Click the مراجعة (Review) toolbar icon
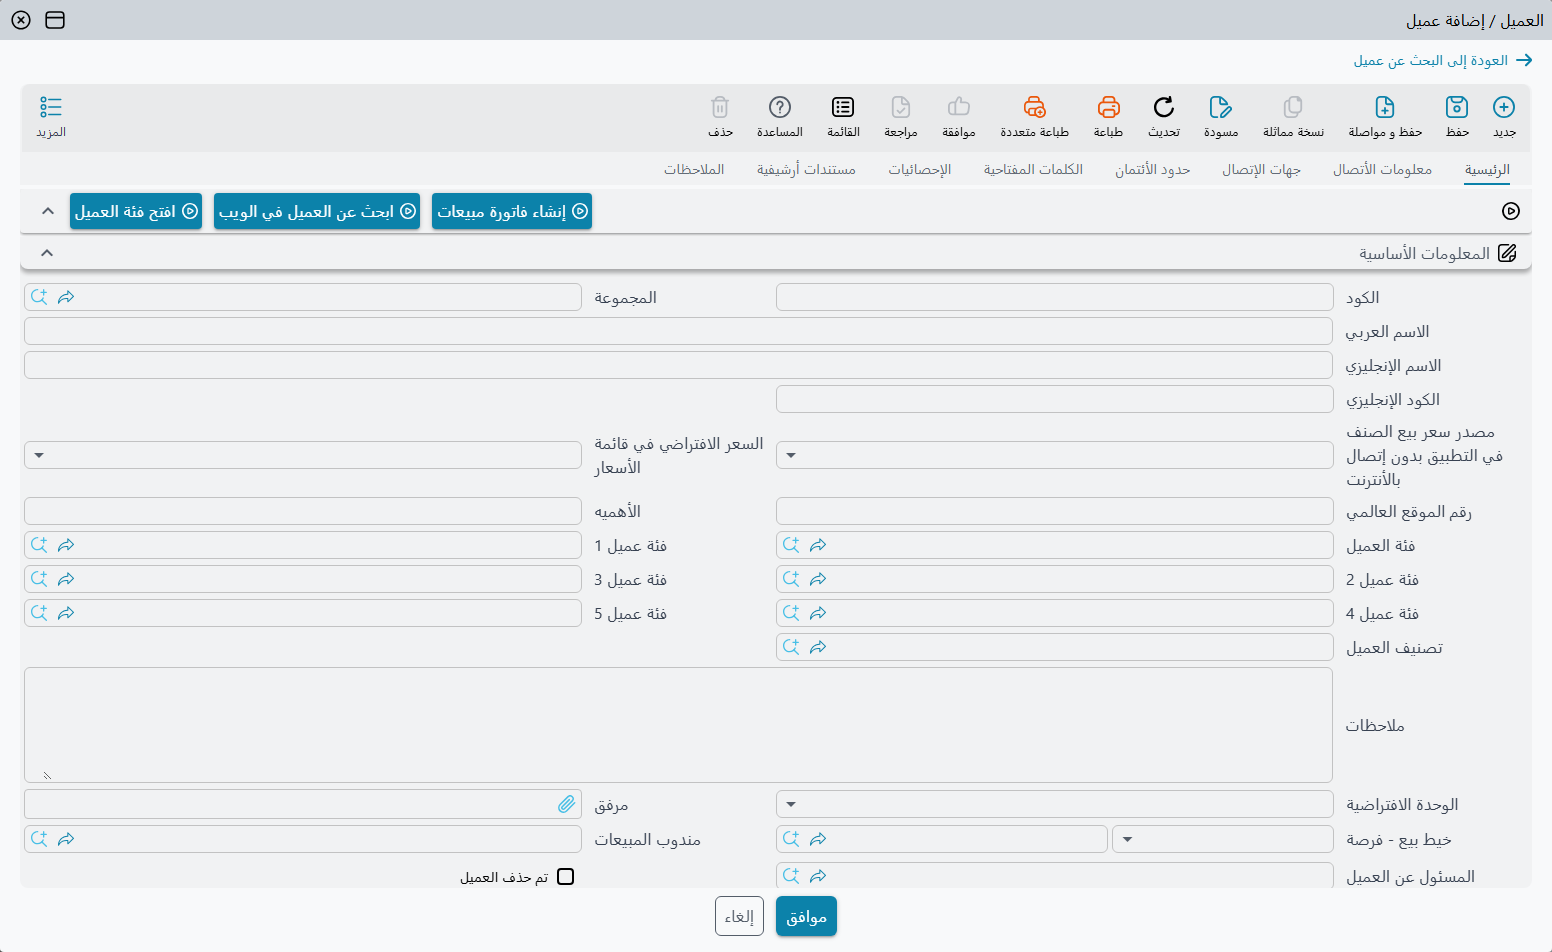Screen dimensions: 1552x952 point(901,107)
